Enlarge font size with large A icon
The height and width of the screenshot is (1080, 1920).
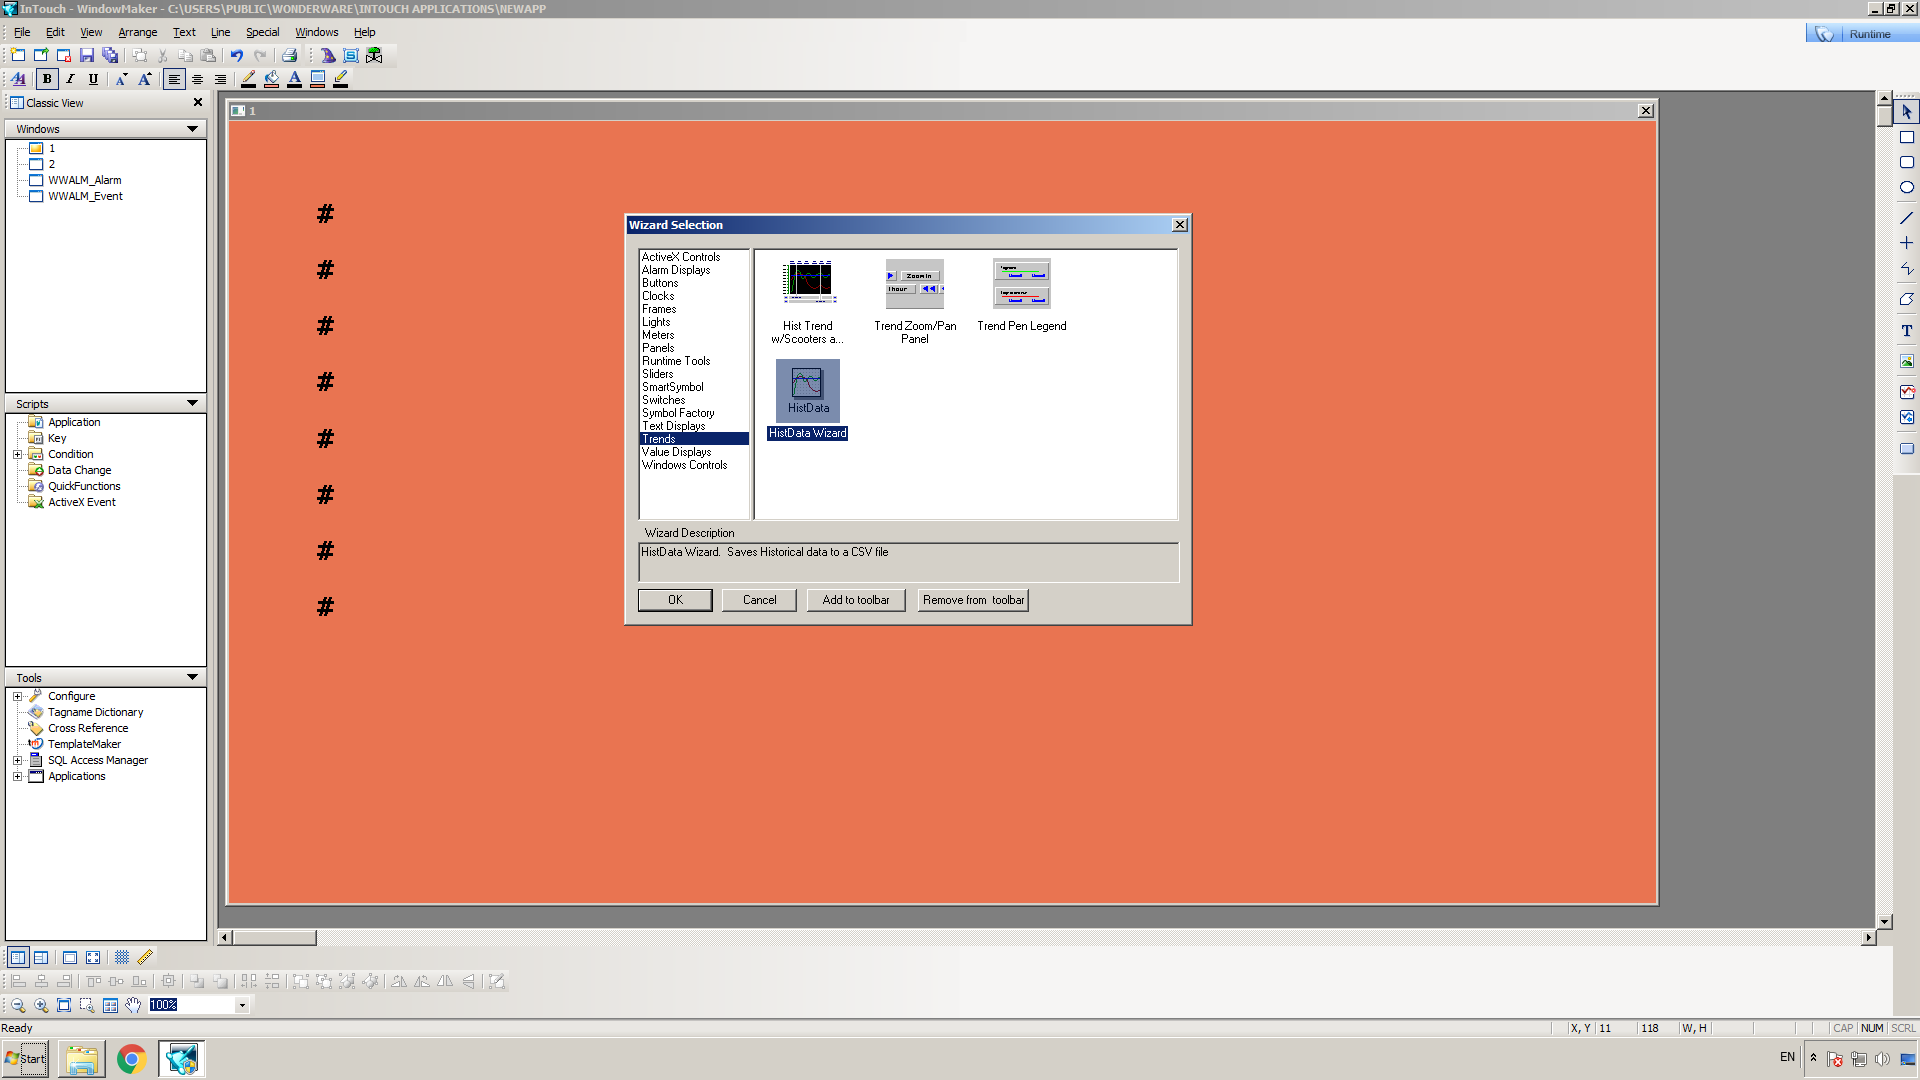click(x=145, y=79)
